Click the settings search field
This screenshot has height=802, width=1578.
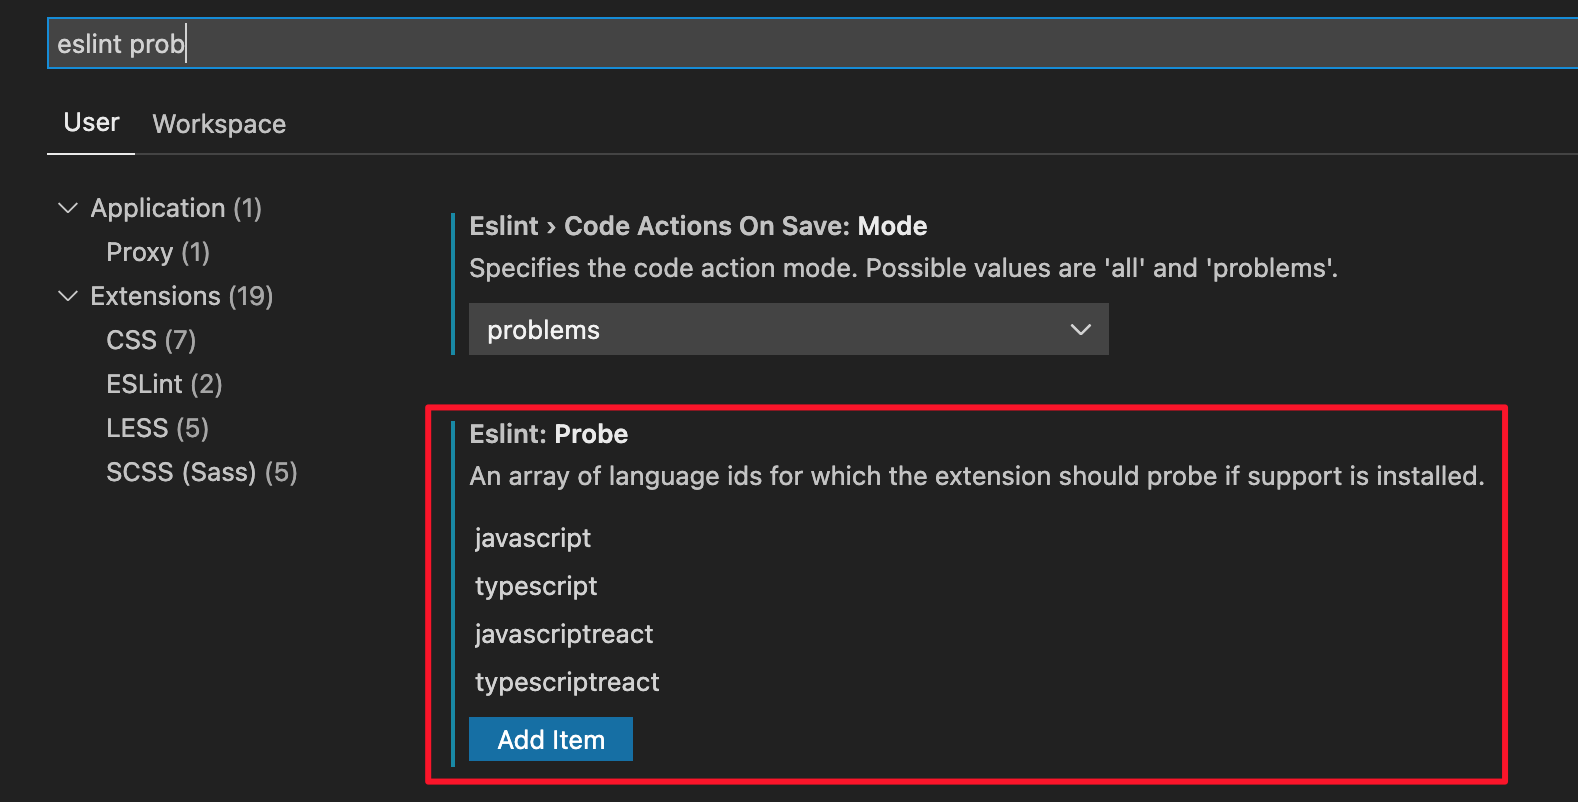click(x=800, y=44)
